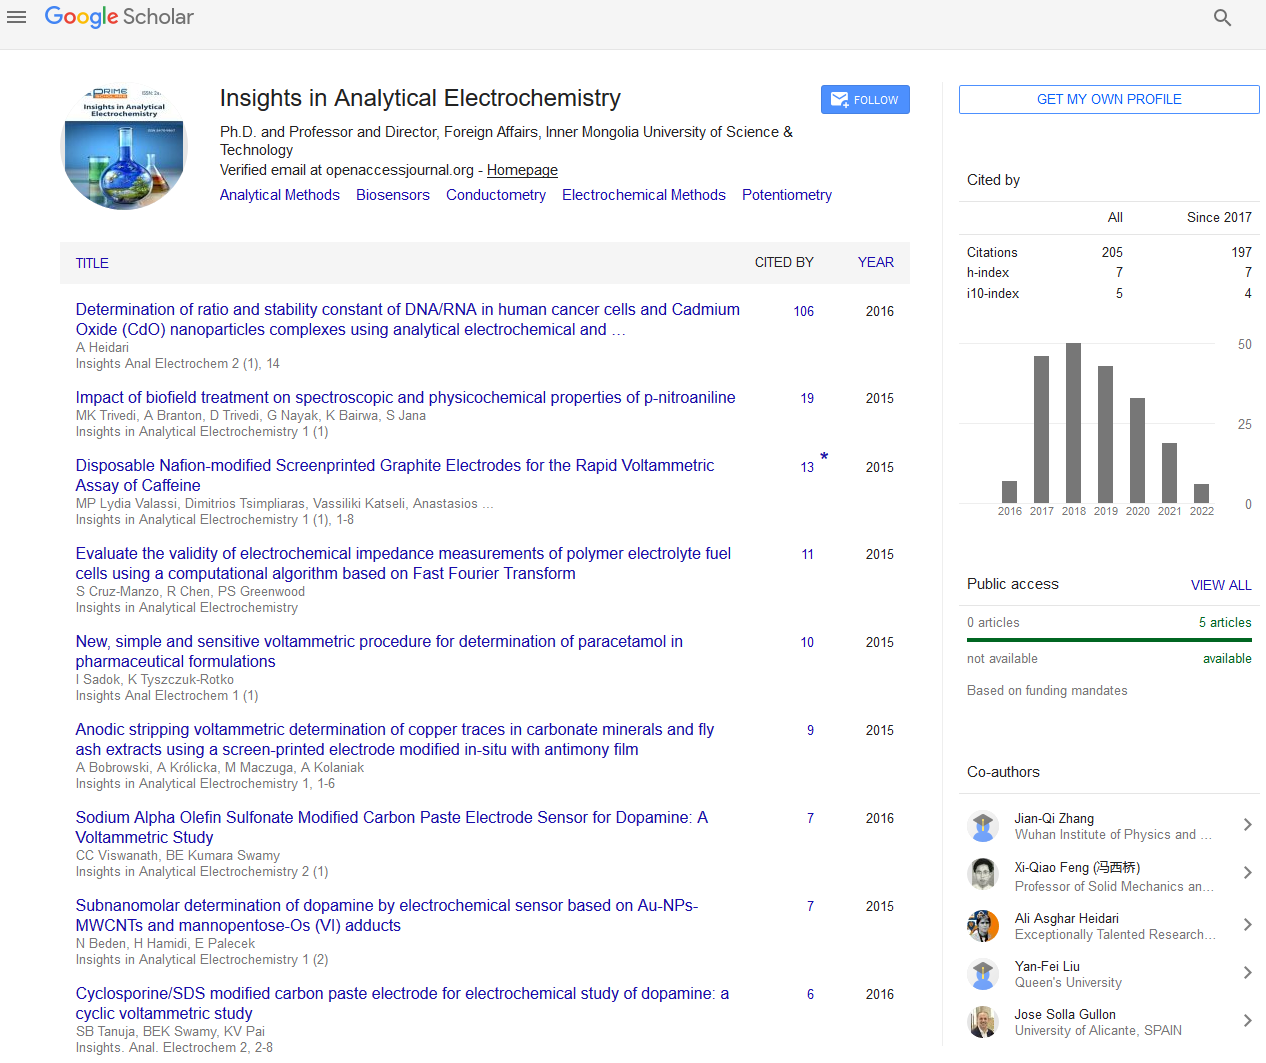1266x1063 pixels.
Task: Expand Jian-Qi Zhang co-author chevron
Action: point(1247,825)
